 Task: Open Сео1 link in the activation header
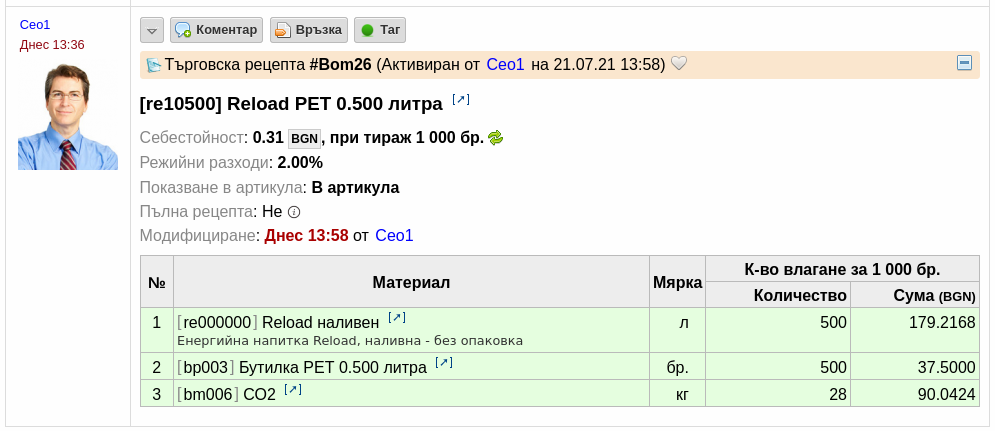[x=505, y=64]
